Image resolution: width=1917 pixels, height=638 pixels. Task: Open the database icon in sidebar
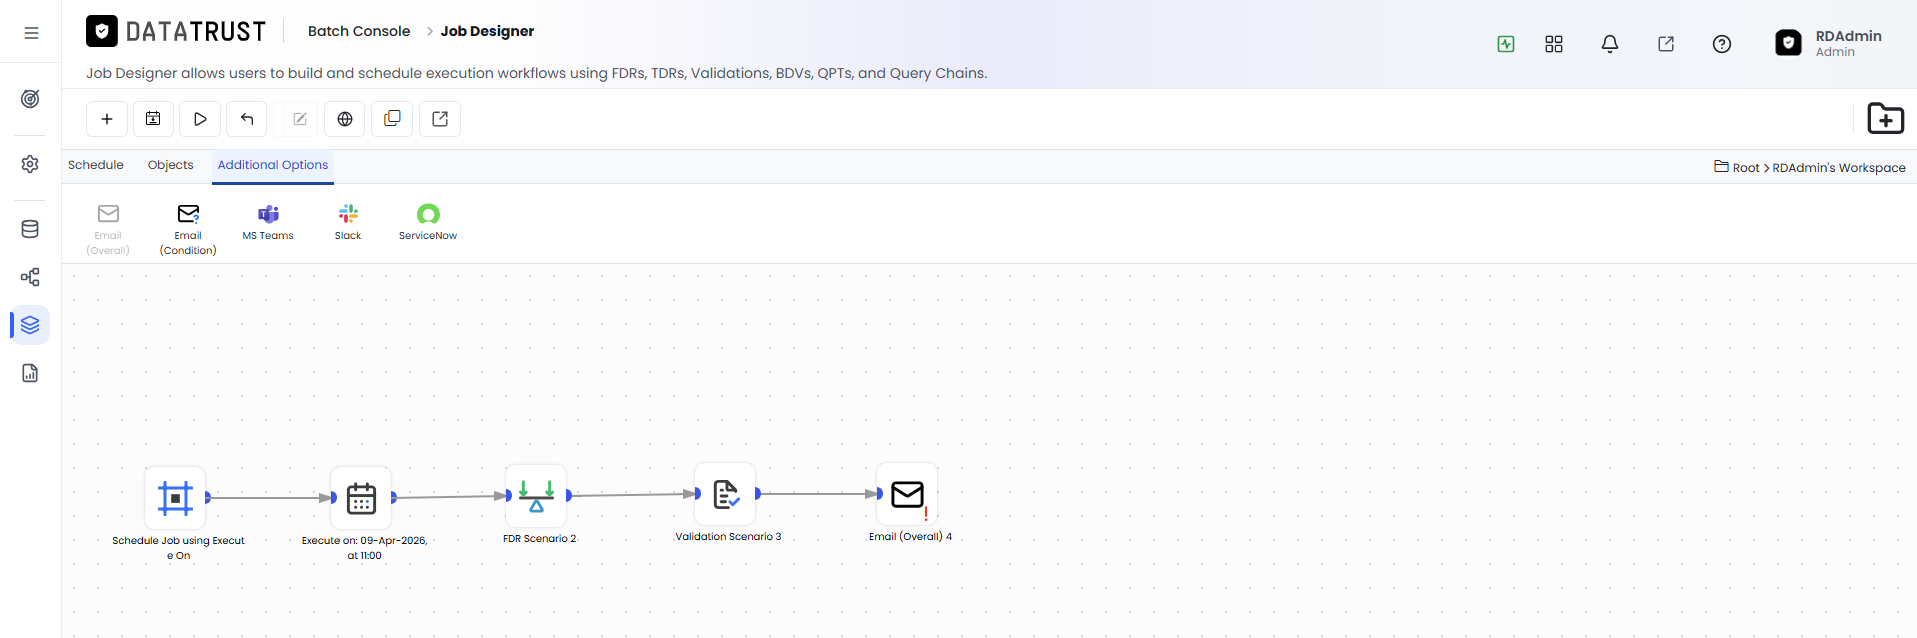pyautogui.click(x=30, y=229)
